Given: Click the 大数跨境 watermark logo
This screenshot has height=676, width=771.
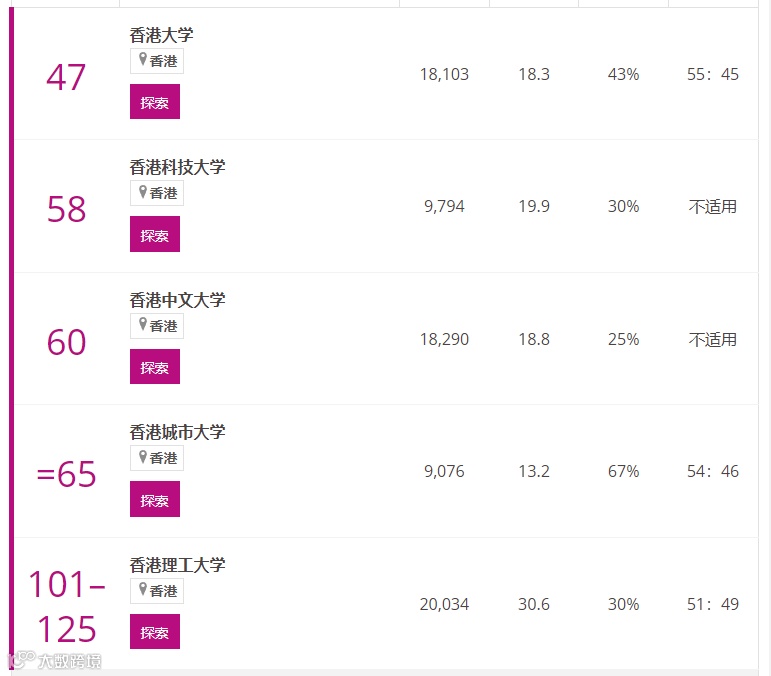Looking at the screenshot, I should click(55, 660).
